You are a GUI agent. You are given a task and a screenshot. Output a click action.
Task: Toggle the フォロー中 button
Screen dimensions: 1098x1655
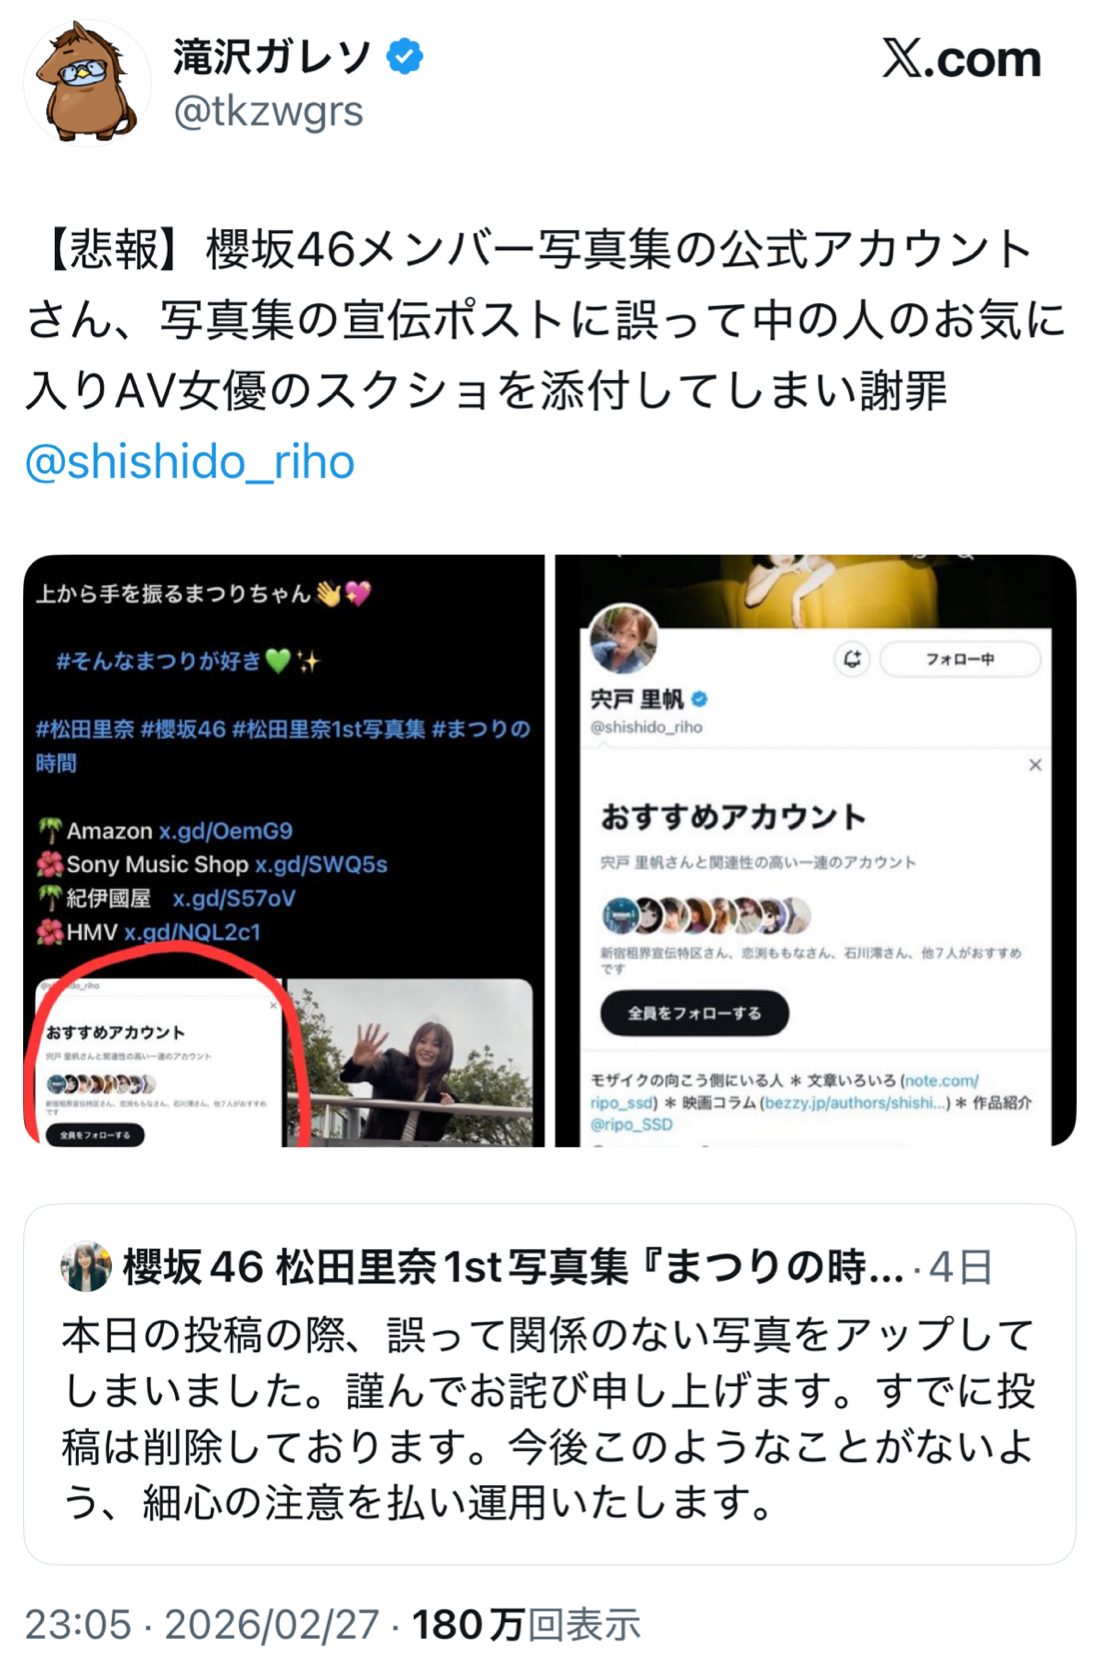[x=960, y=659]
